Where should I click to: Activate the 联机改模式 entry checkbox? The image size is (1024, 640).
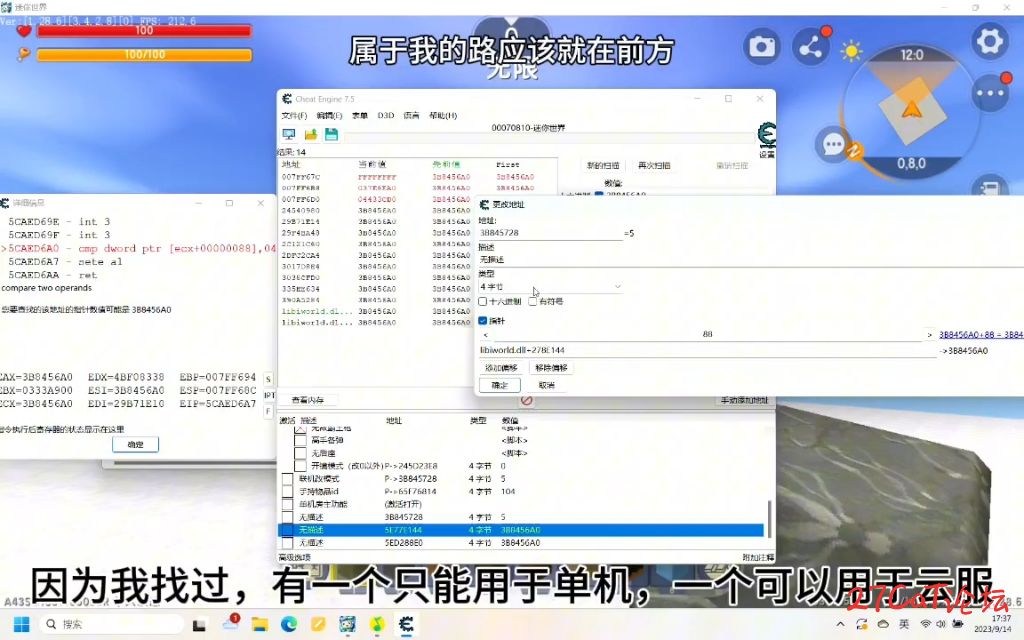287,479
